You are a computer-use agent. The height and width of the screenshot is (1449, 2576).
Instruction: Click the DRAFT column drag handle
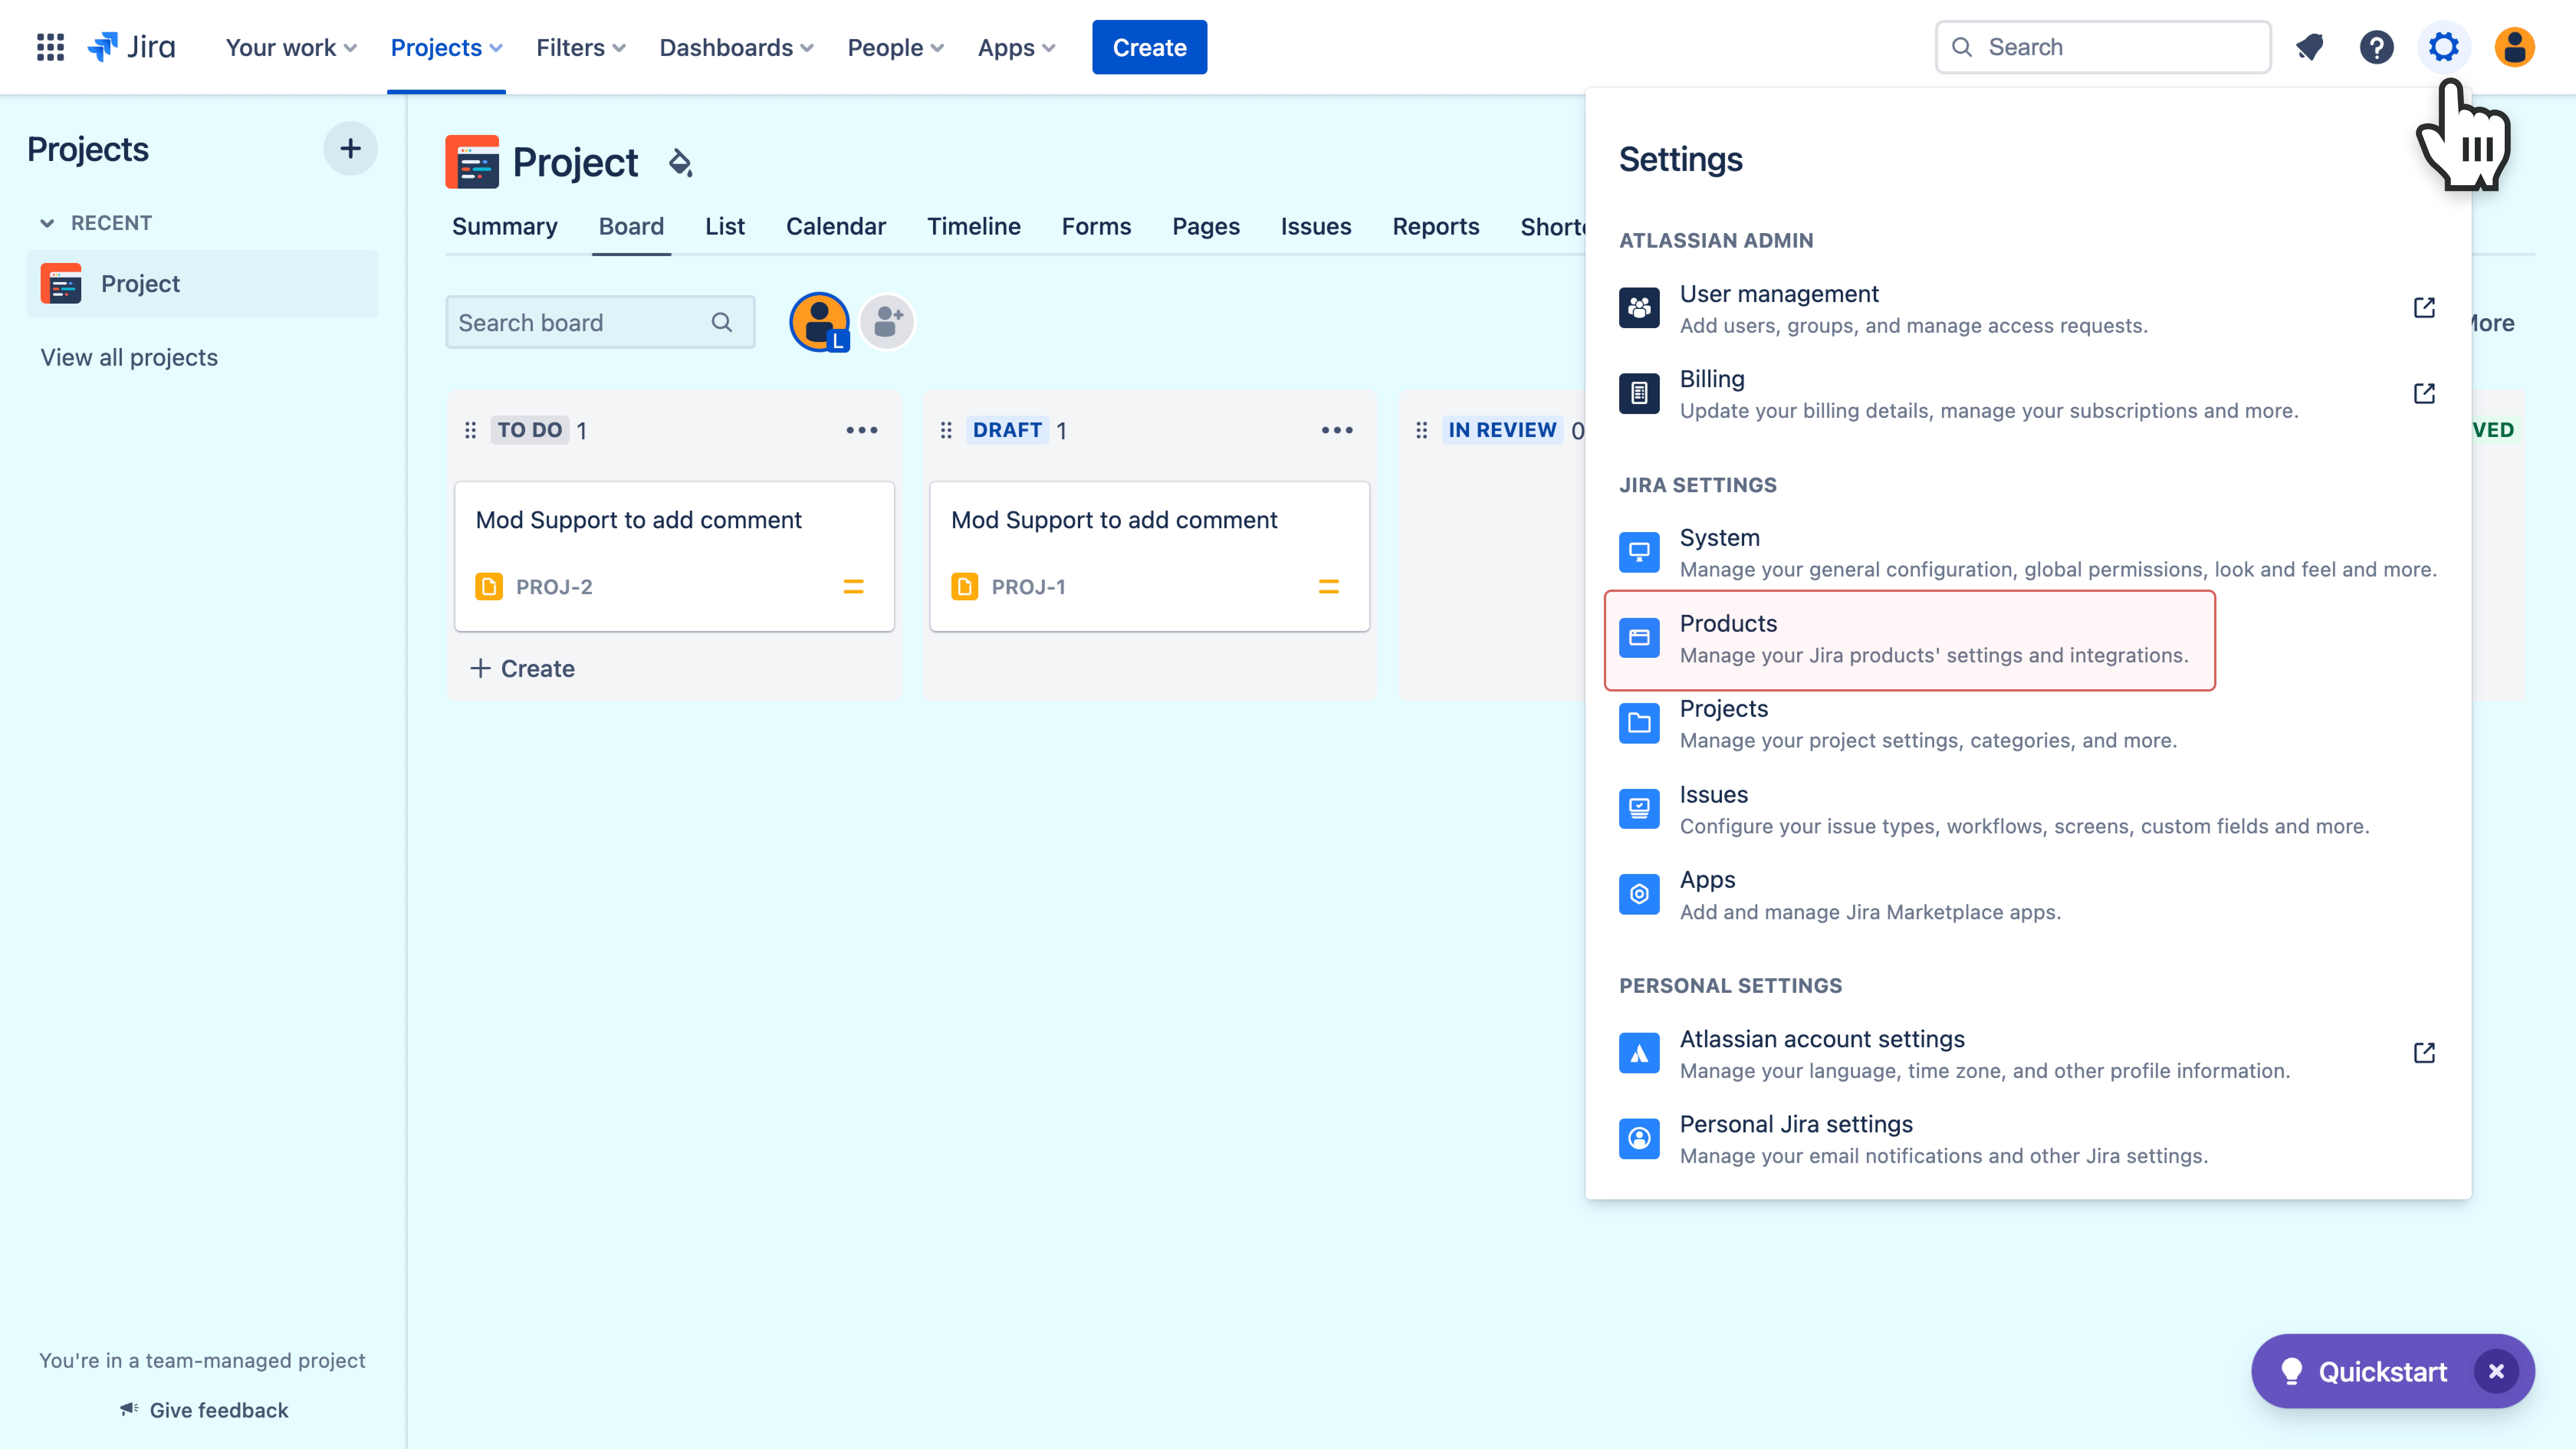point(946,430)
